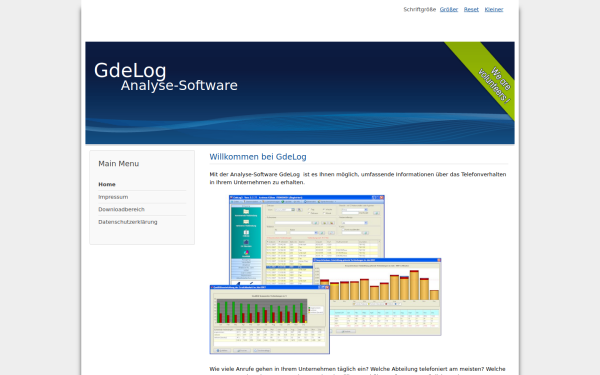Open the Impressum menu item
Viewport: 600px width, 375px height.
(x=113, y=197)
